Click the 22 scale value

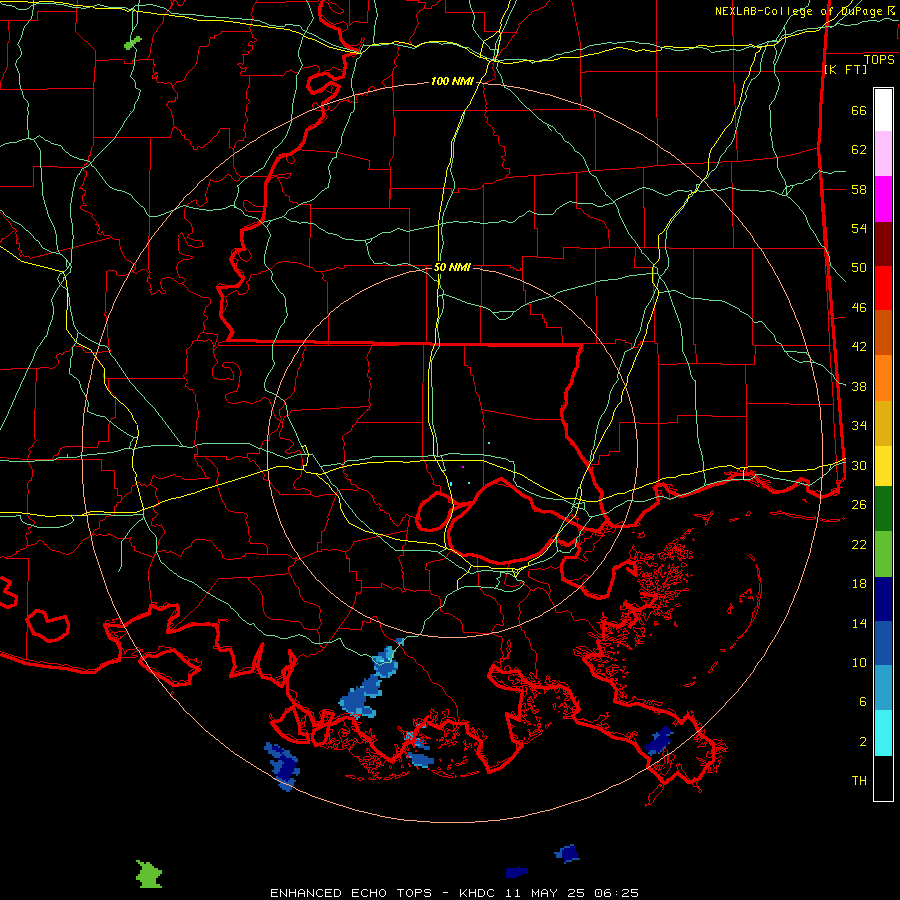pyautogui.click(x=859, y=544)
